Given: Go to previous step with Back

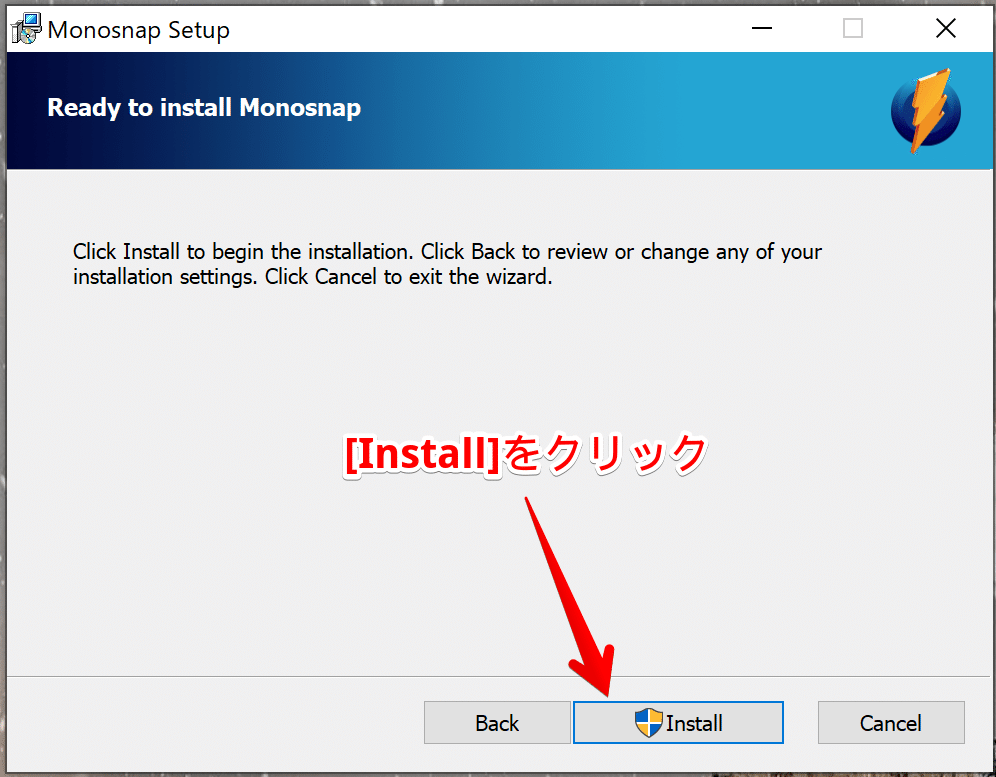Looking at the screenshot, I should 497,722.
